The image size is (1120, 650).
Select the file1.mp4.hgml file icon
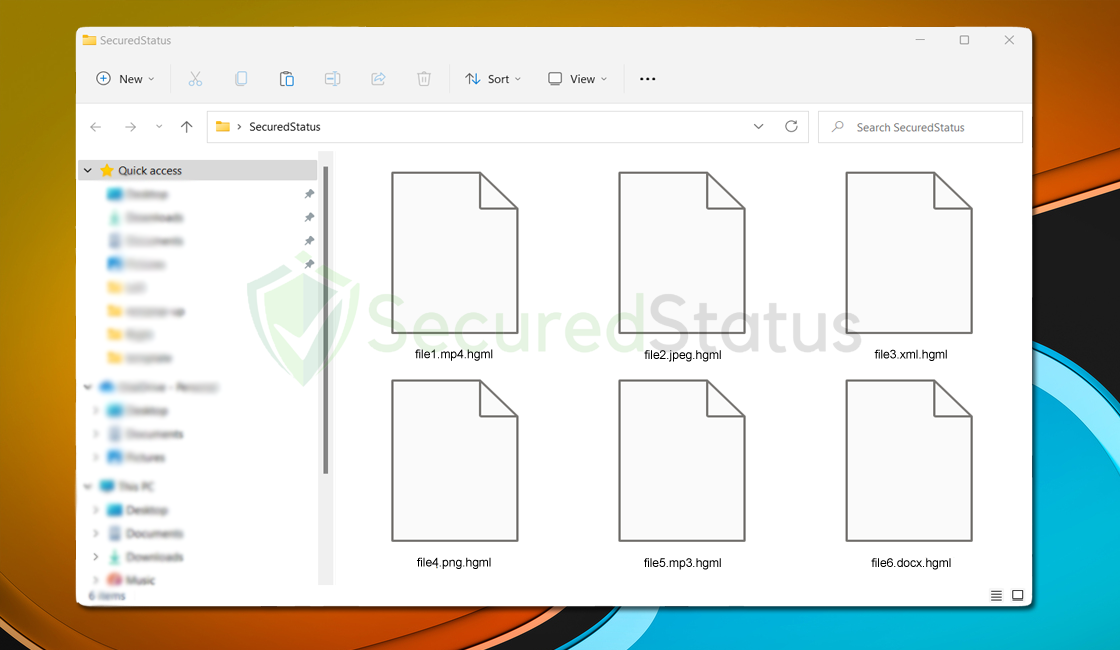click(454, 252)
